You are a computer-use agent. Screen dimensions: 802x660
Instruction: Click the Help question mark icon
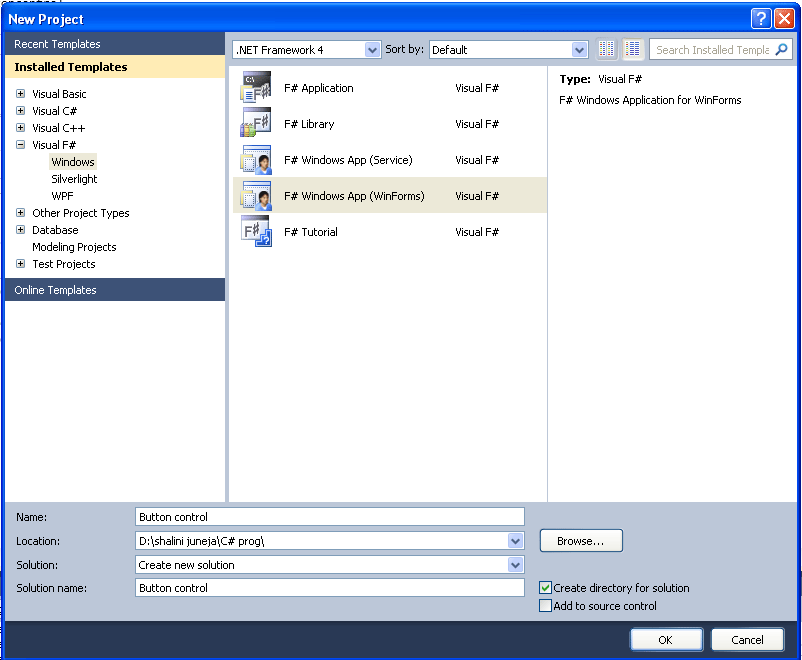761,18
